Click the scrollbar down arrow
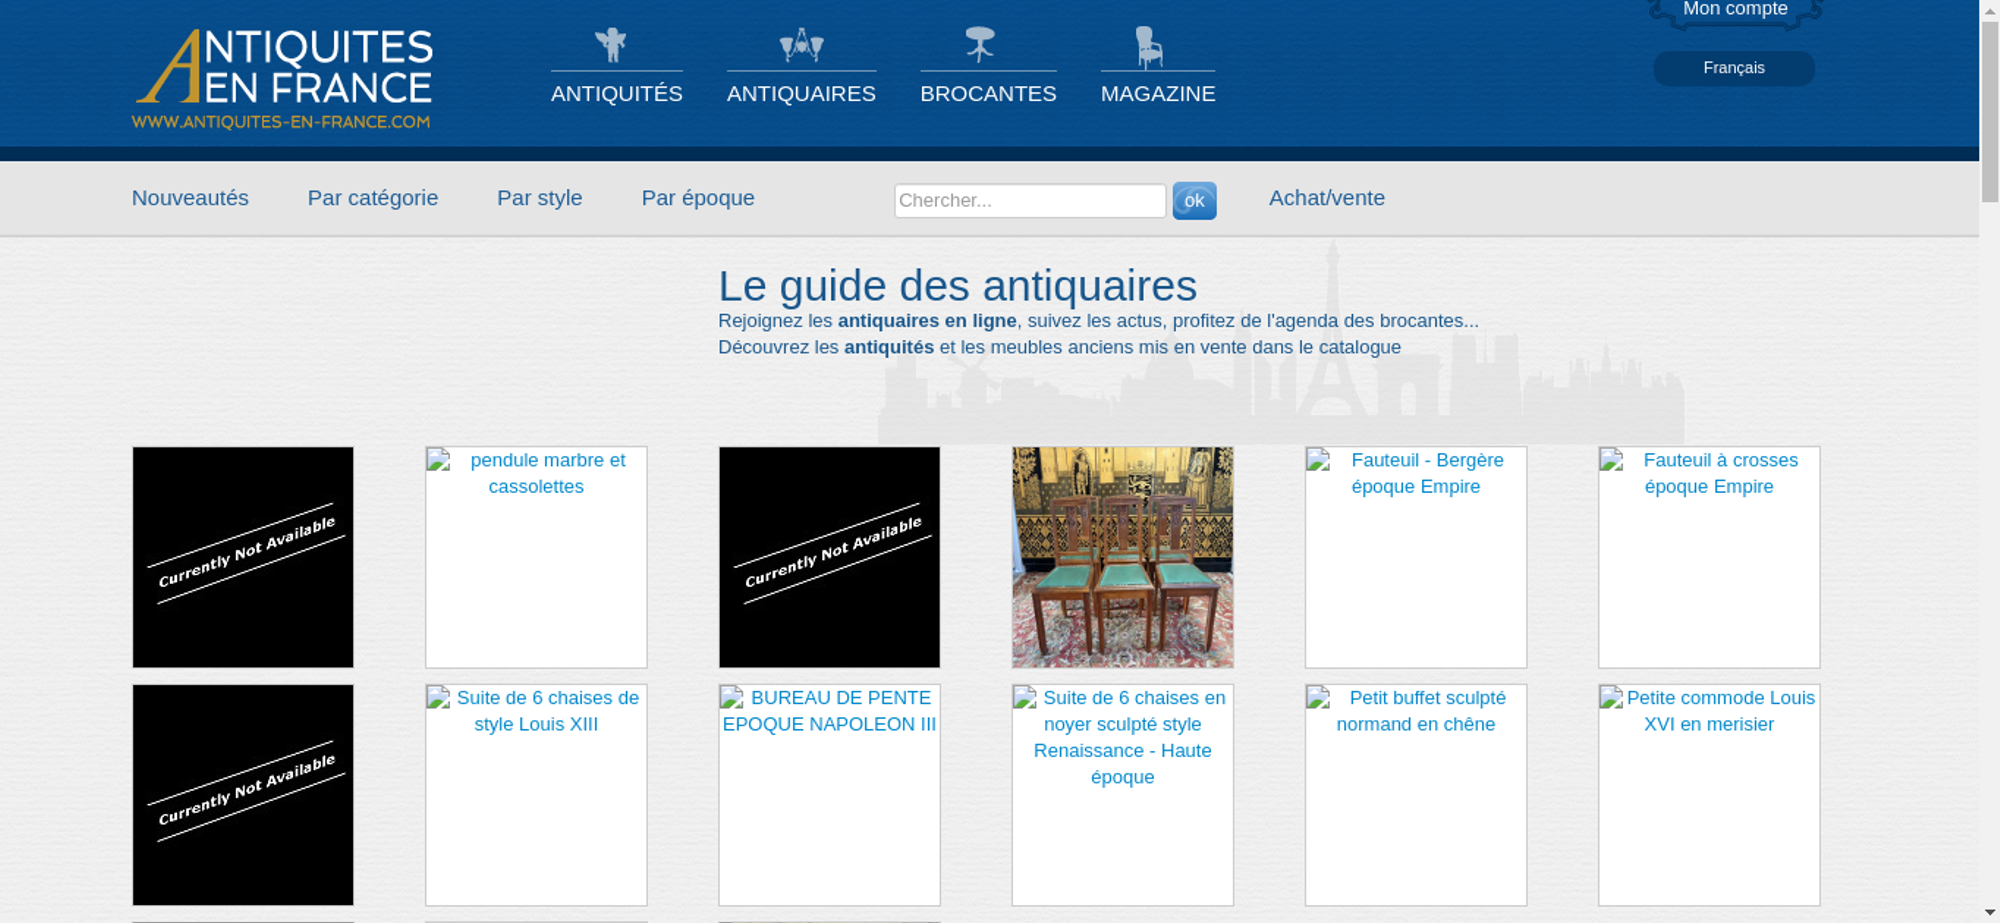Viewport: 2000px width, 923px height. click(1990, 913)
